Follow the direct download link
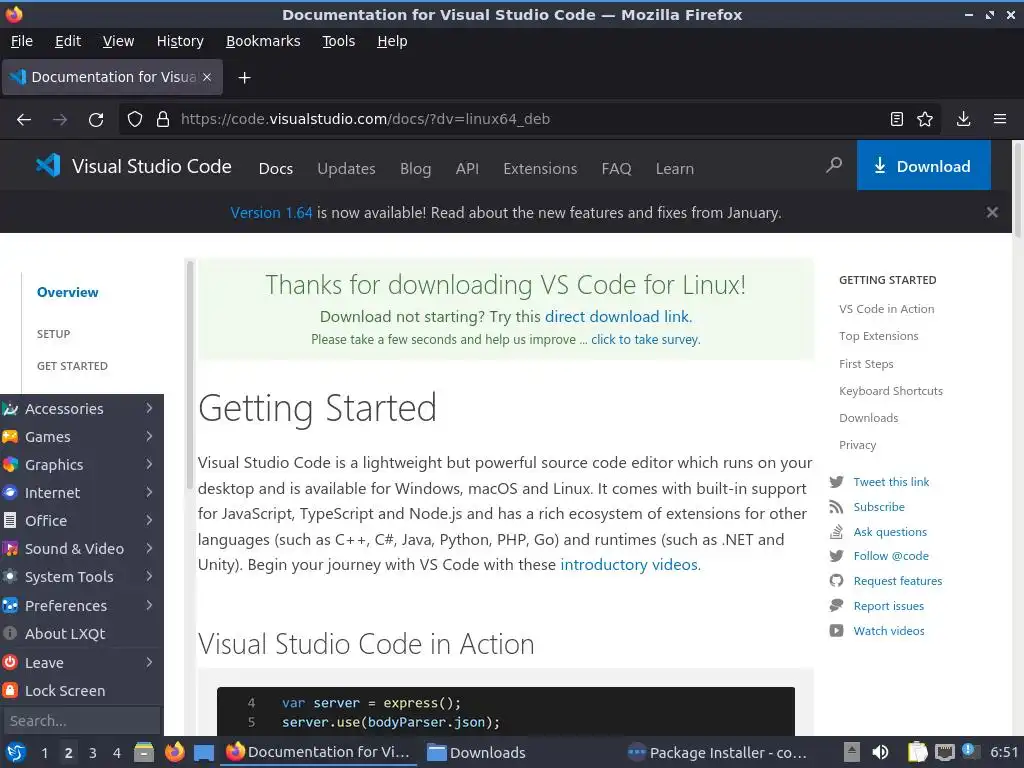Screen dimensions: 1024x768 [x=618, y=317]
